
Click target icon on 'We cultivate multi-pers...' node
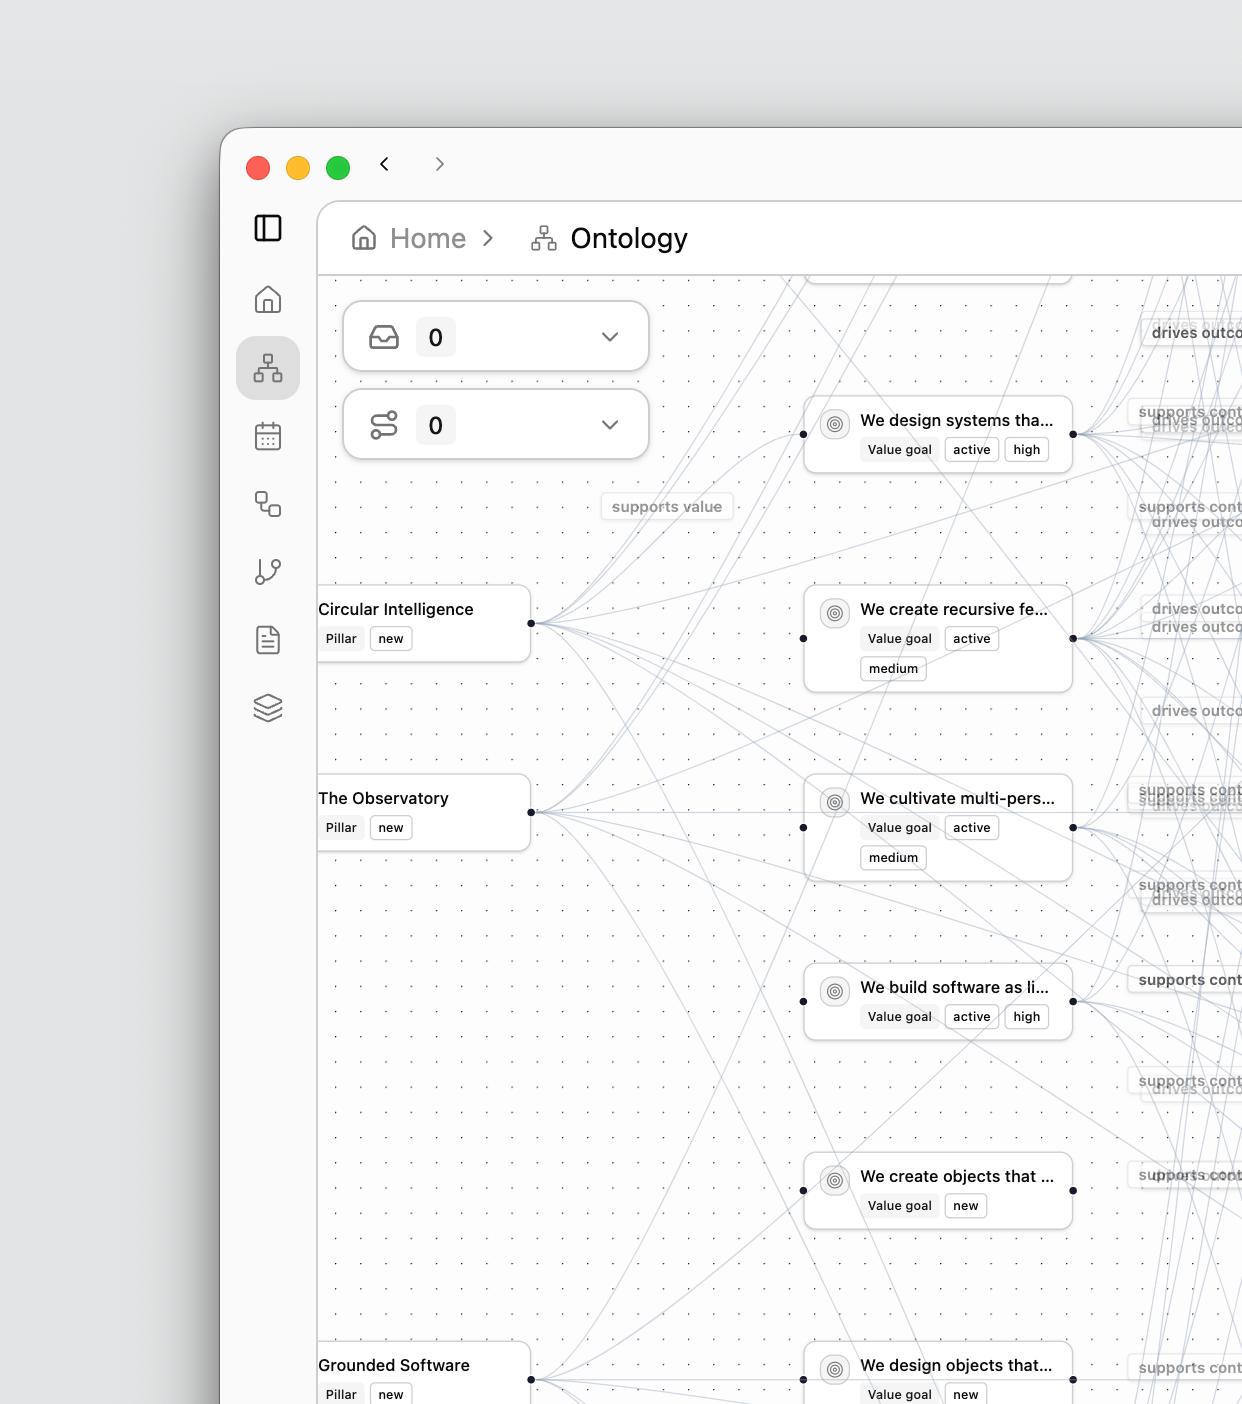pyautogui.click(x=835, y=802)
